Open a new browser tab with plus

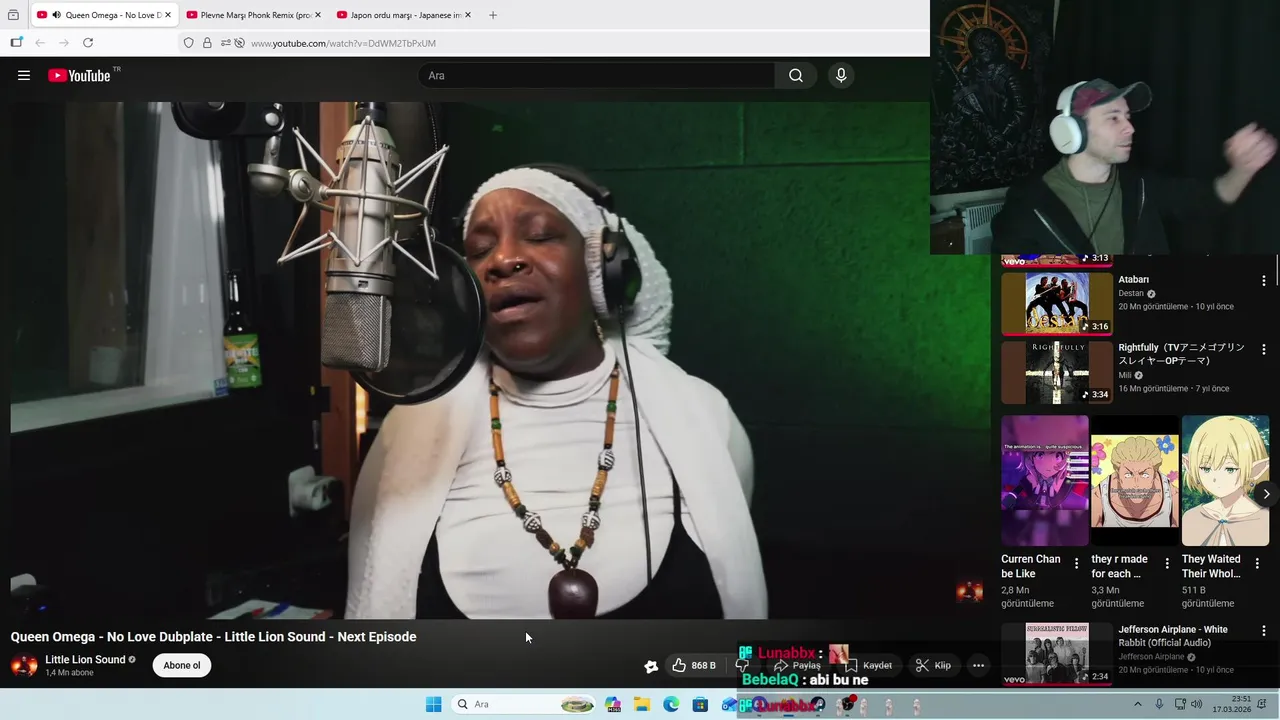pos(493,15)
